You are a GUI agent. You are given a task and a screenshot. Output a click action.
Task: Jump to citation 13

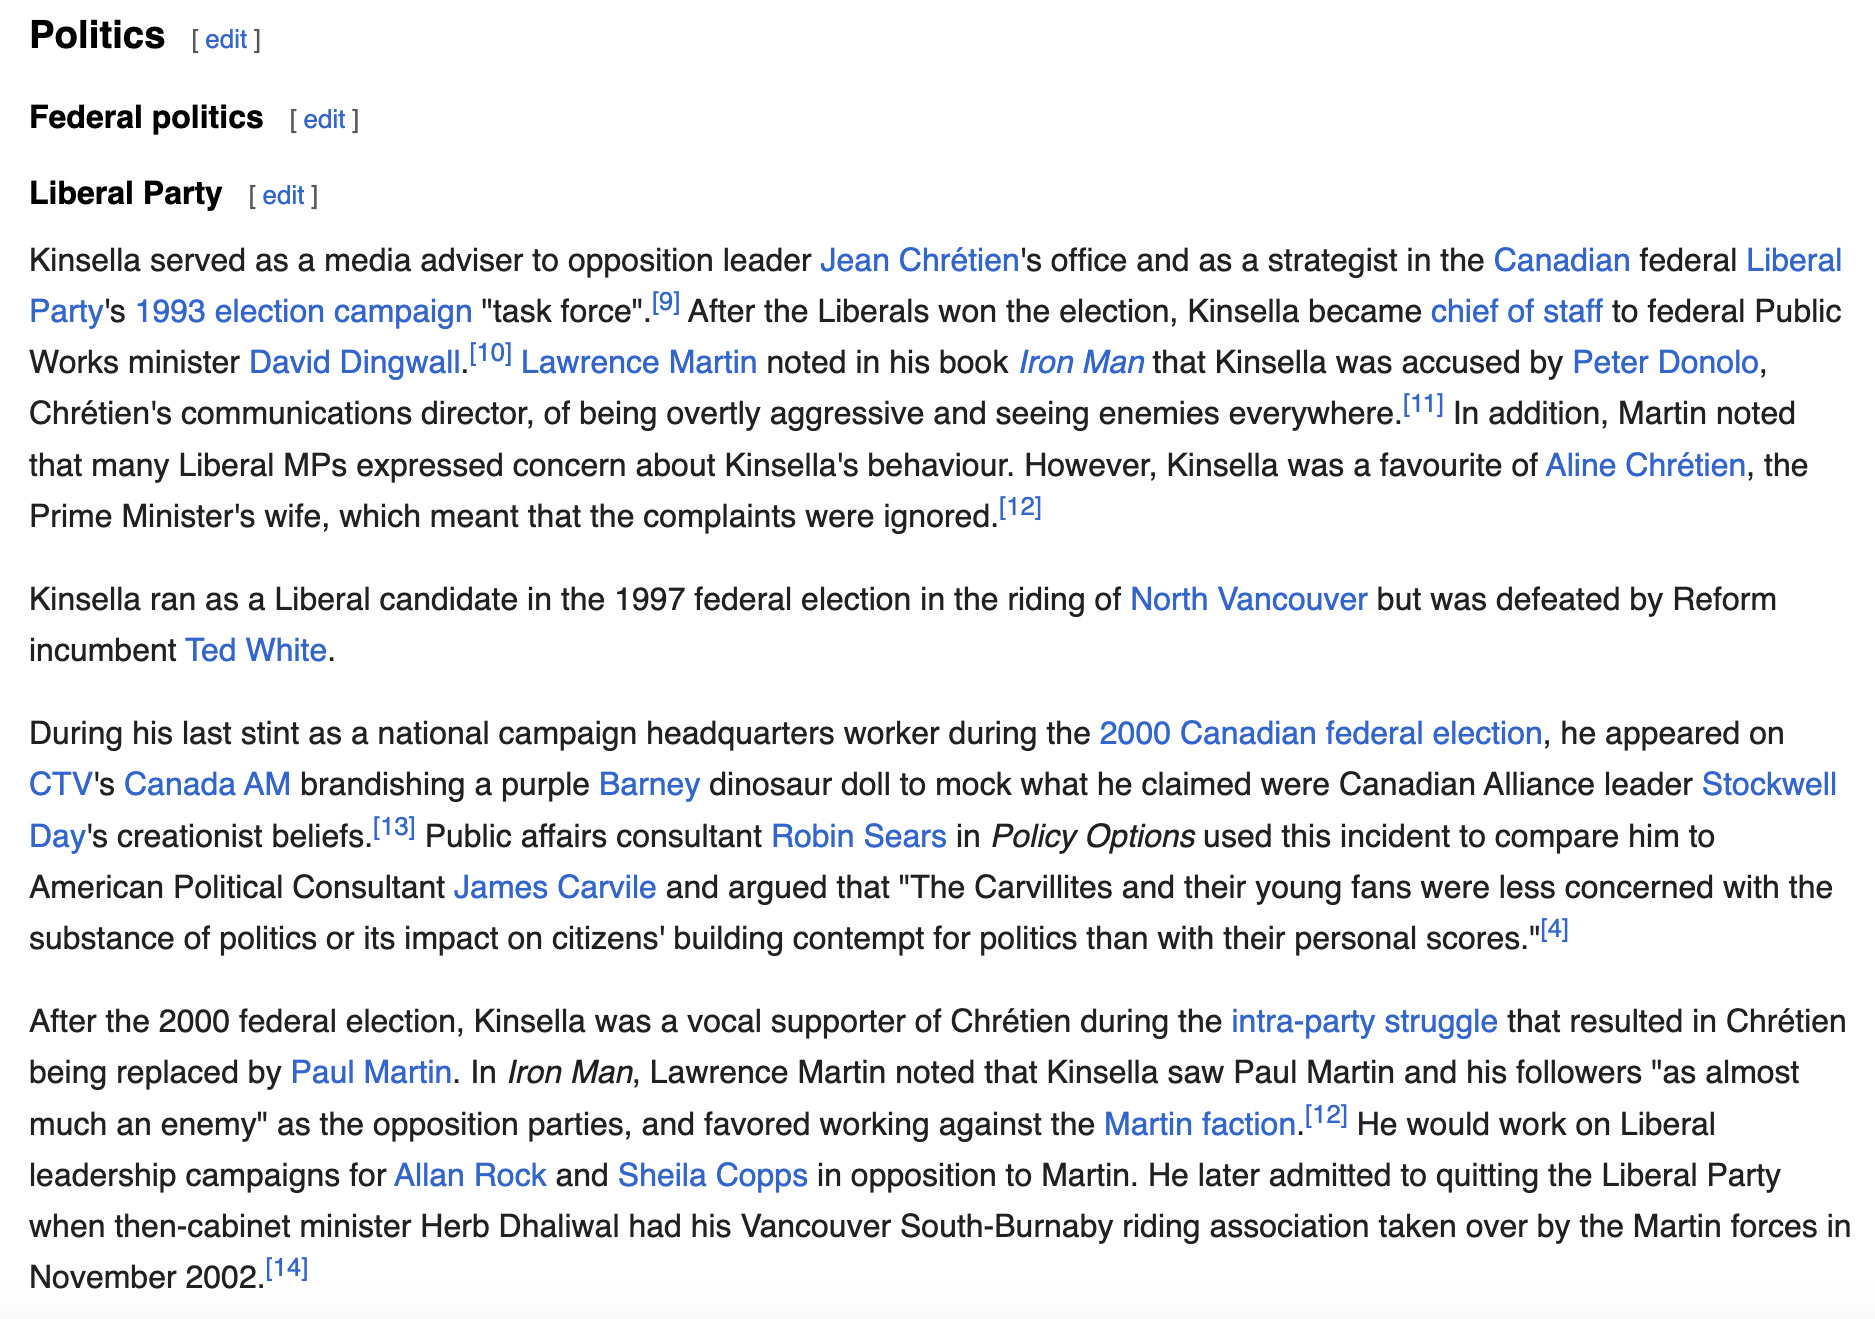click(x=394, y=827)
